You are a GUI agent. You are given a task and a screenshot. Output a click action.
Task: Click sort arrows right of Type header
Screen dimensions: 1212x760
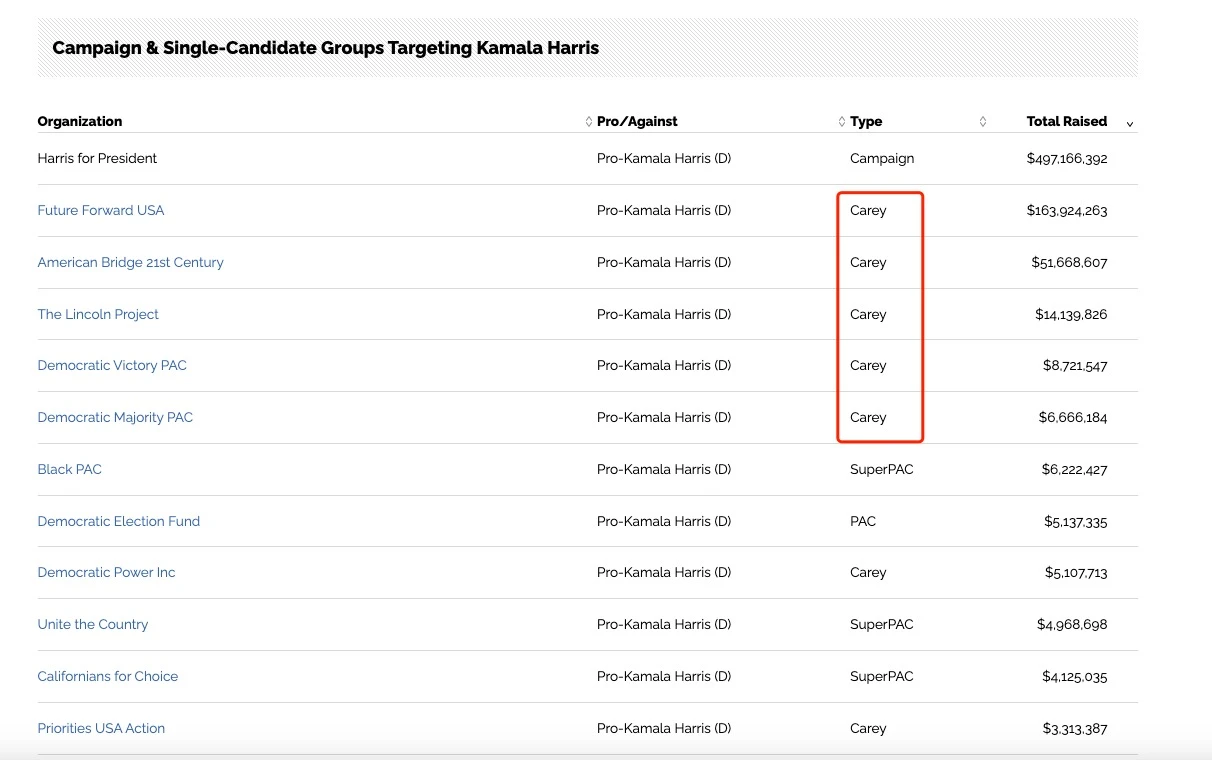tap(982, 122)
